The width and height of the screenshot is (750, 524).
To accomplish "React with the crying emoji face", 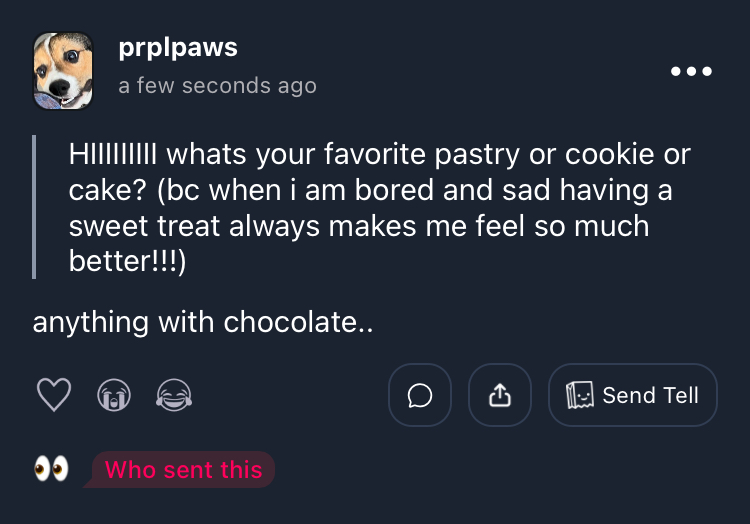I will click(114, 396).
